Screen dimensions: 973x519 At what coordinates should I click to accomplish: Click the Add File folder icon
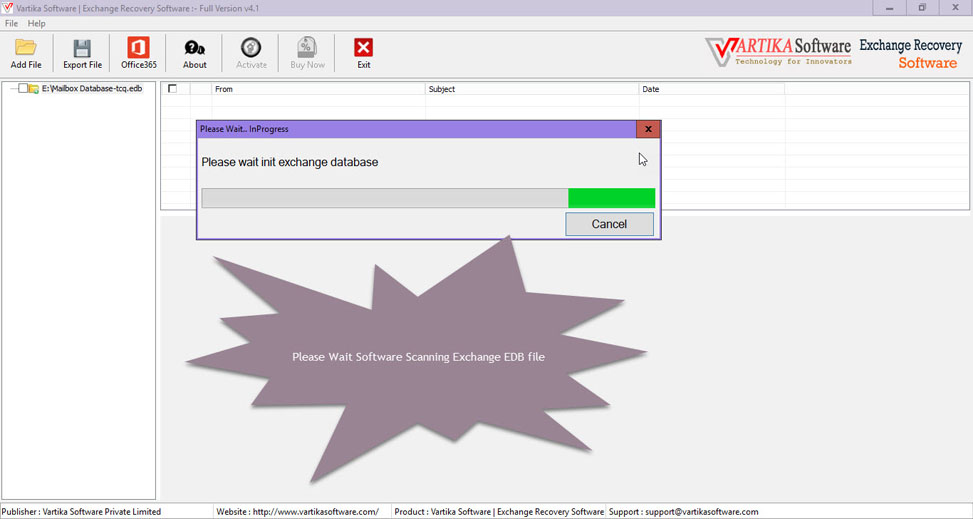[26, 47]
